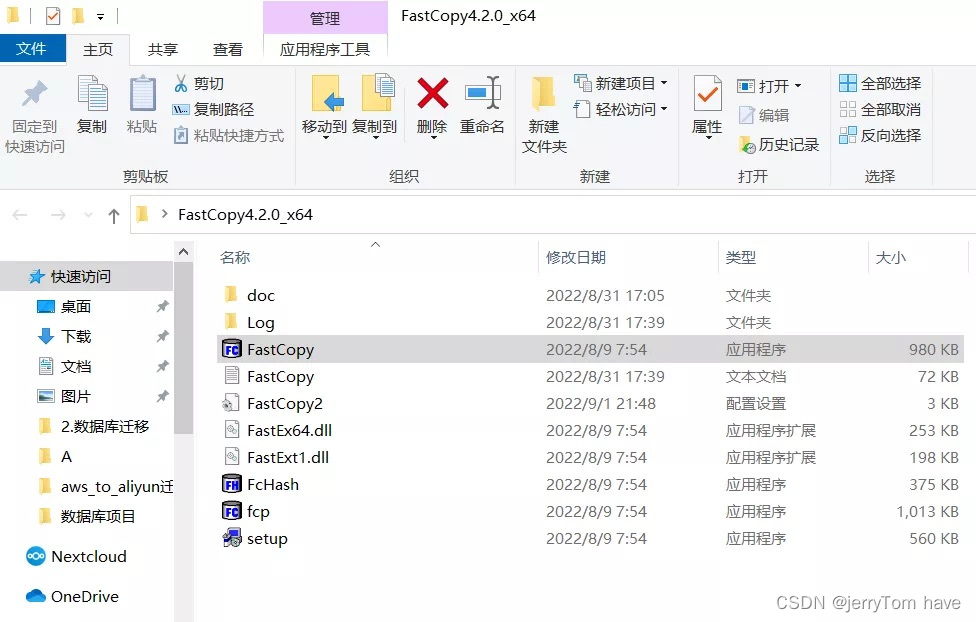The width and height of the screenshot is (976, 622).
Task: Open the quick access toolbar customize arrow
Action: pos(100,17)
